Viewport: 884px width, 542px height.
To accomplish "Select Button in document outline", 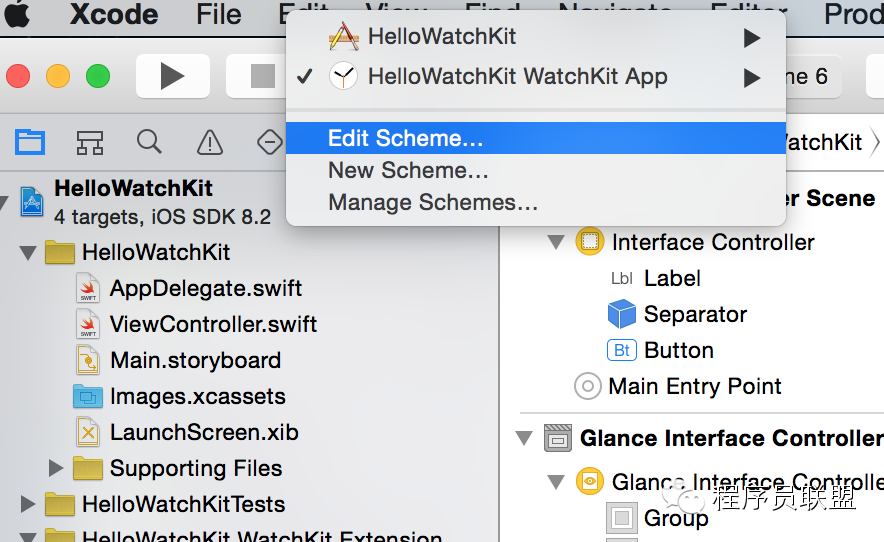I will pyautogui.click(x=679, y=350).
